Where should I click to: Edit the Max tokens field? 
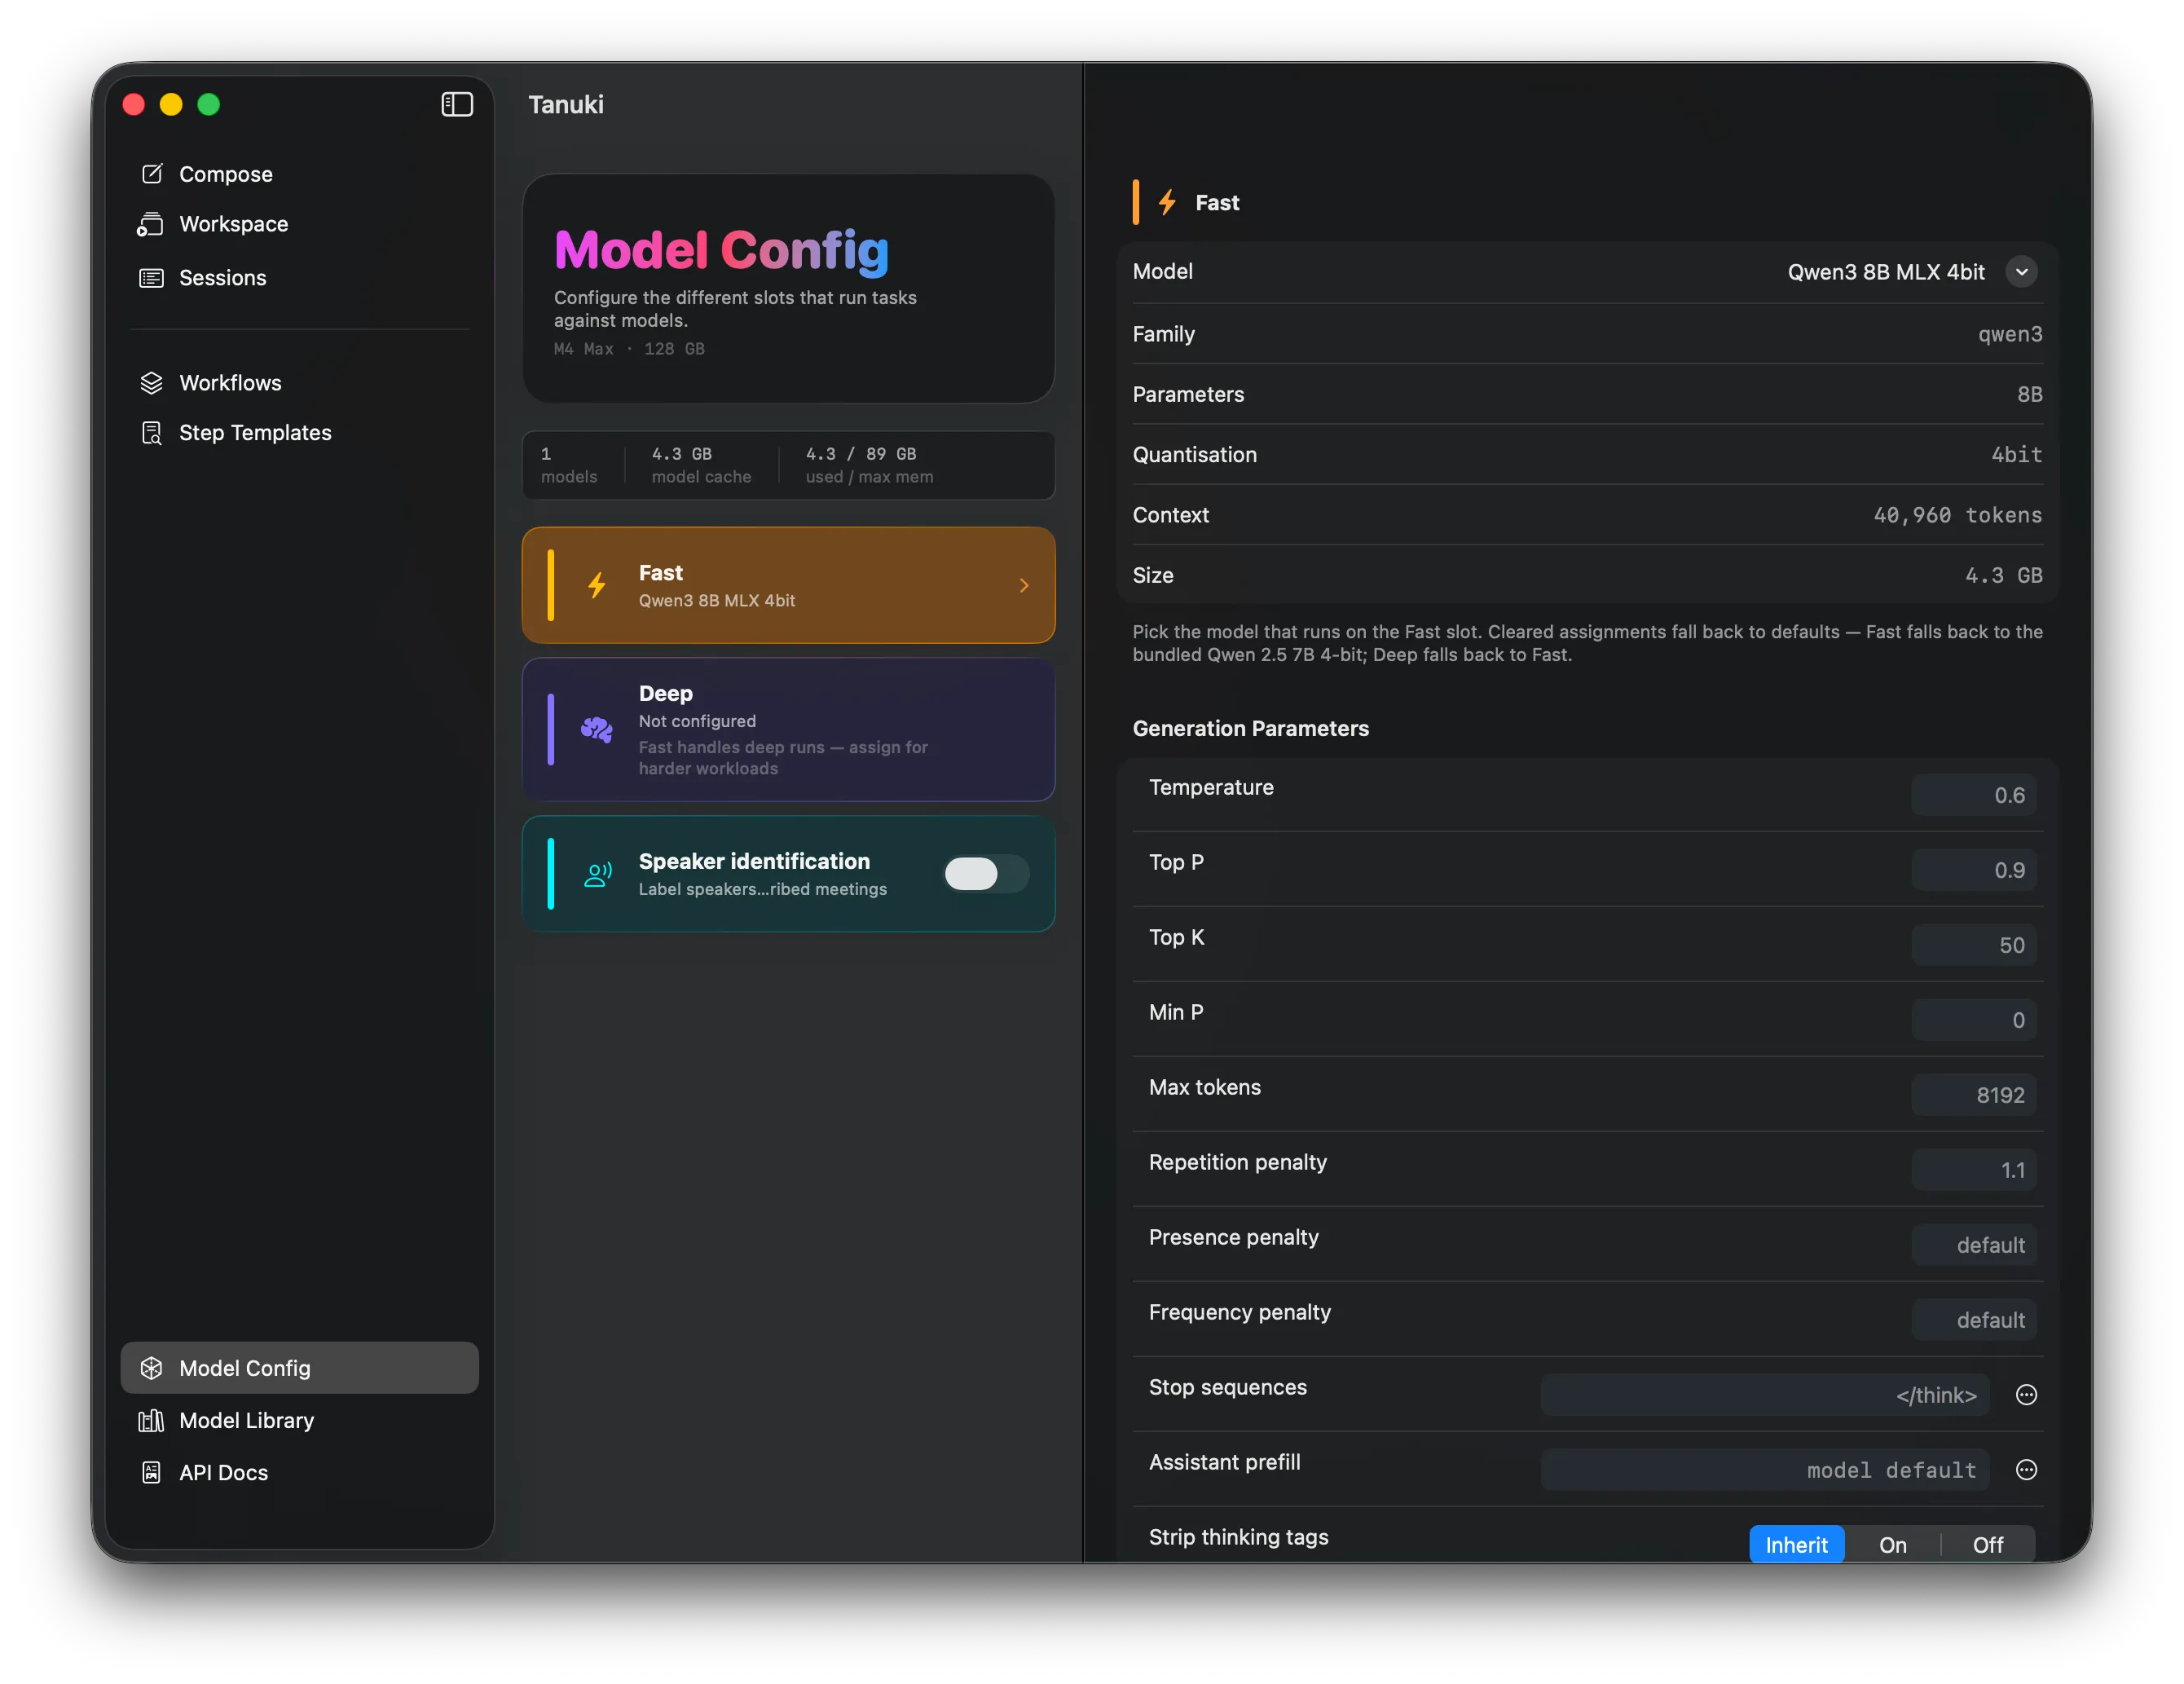tap(1974, 1095)
